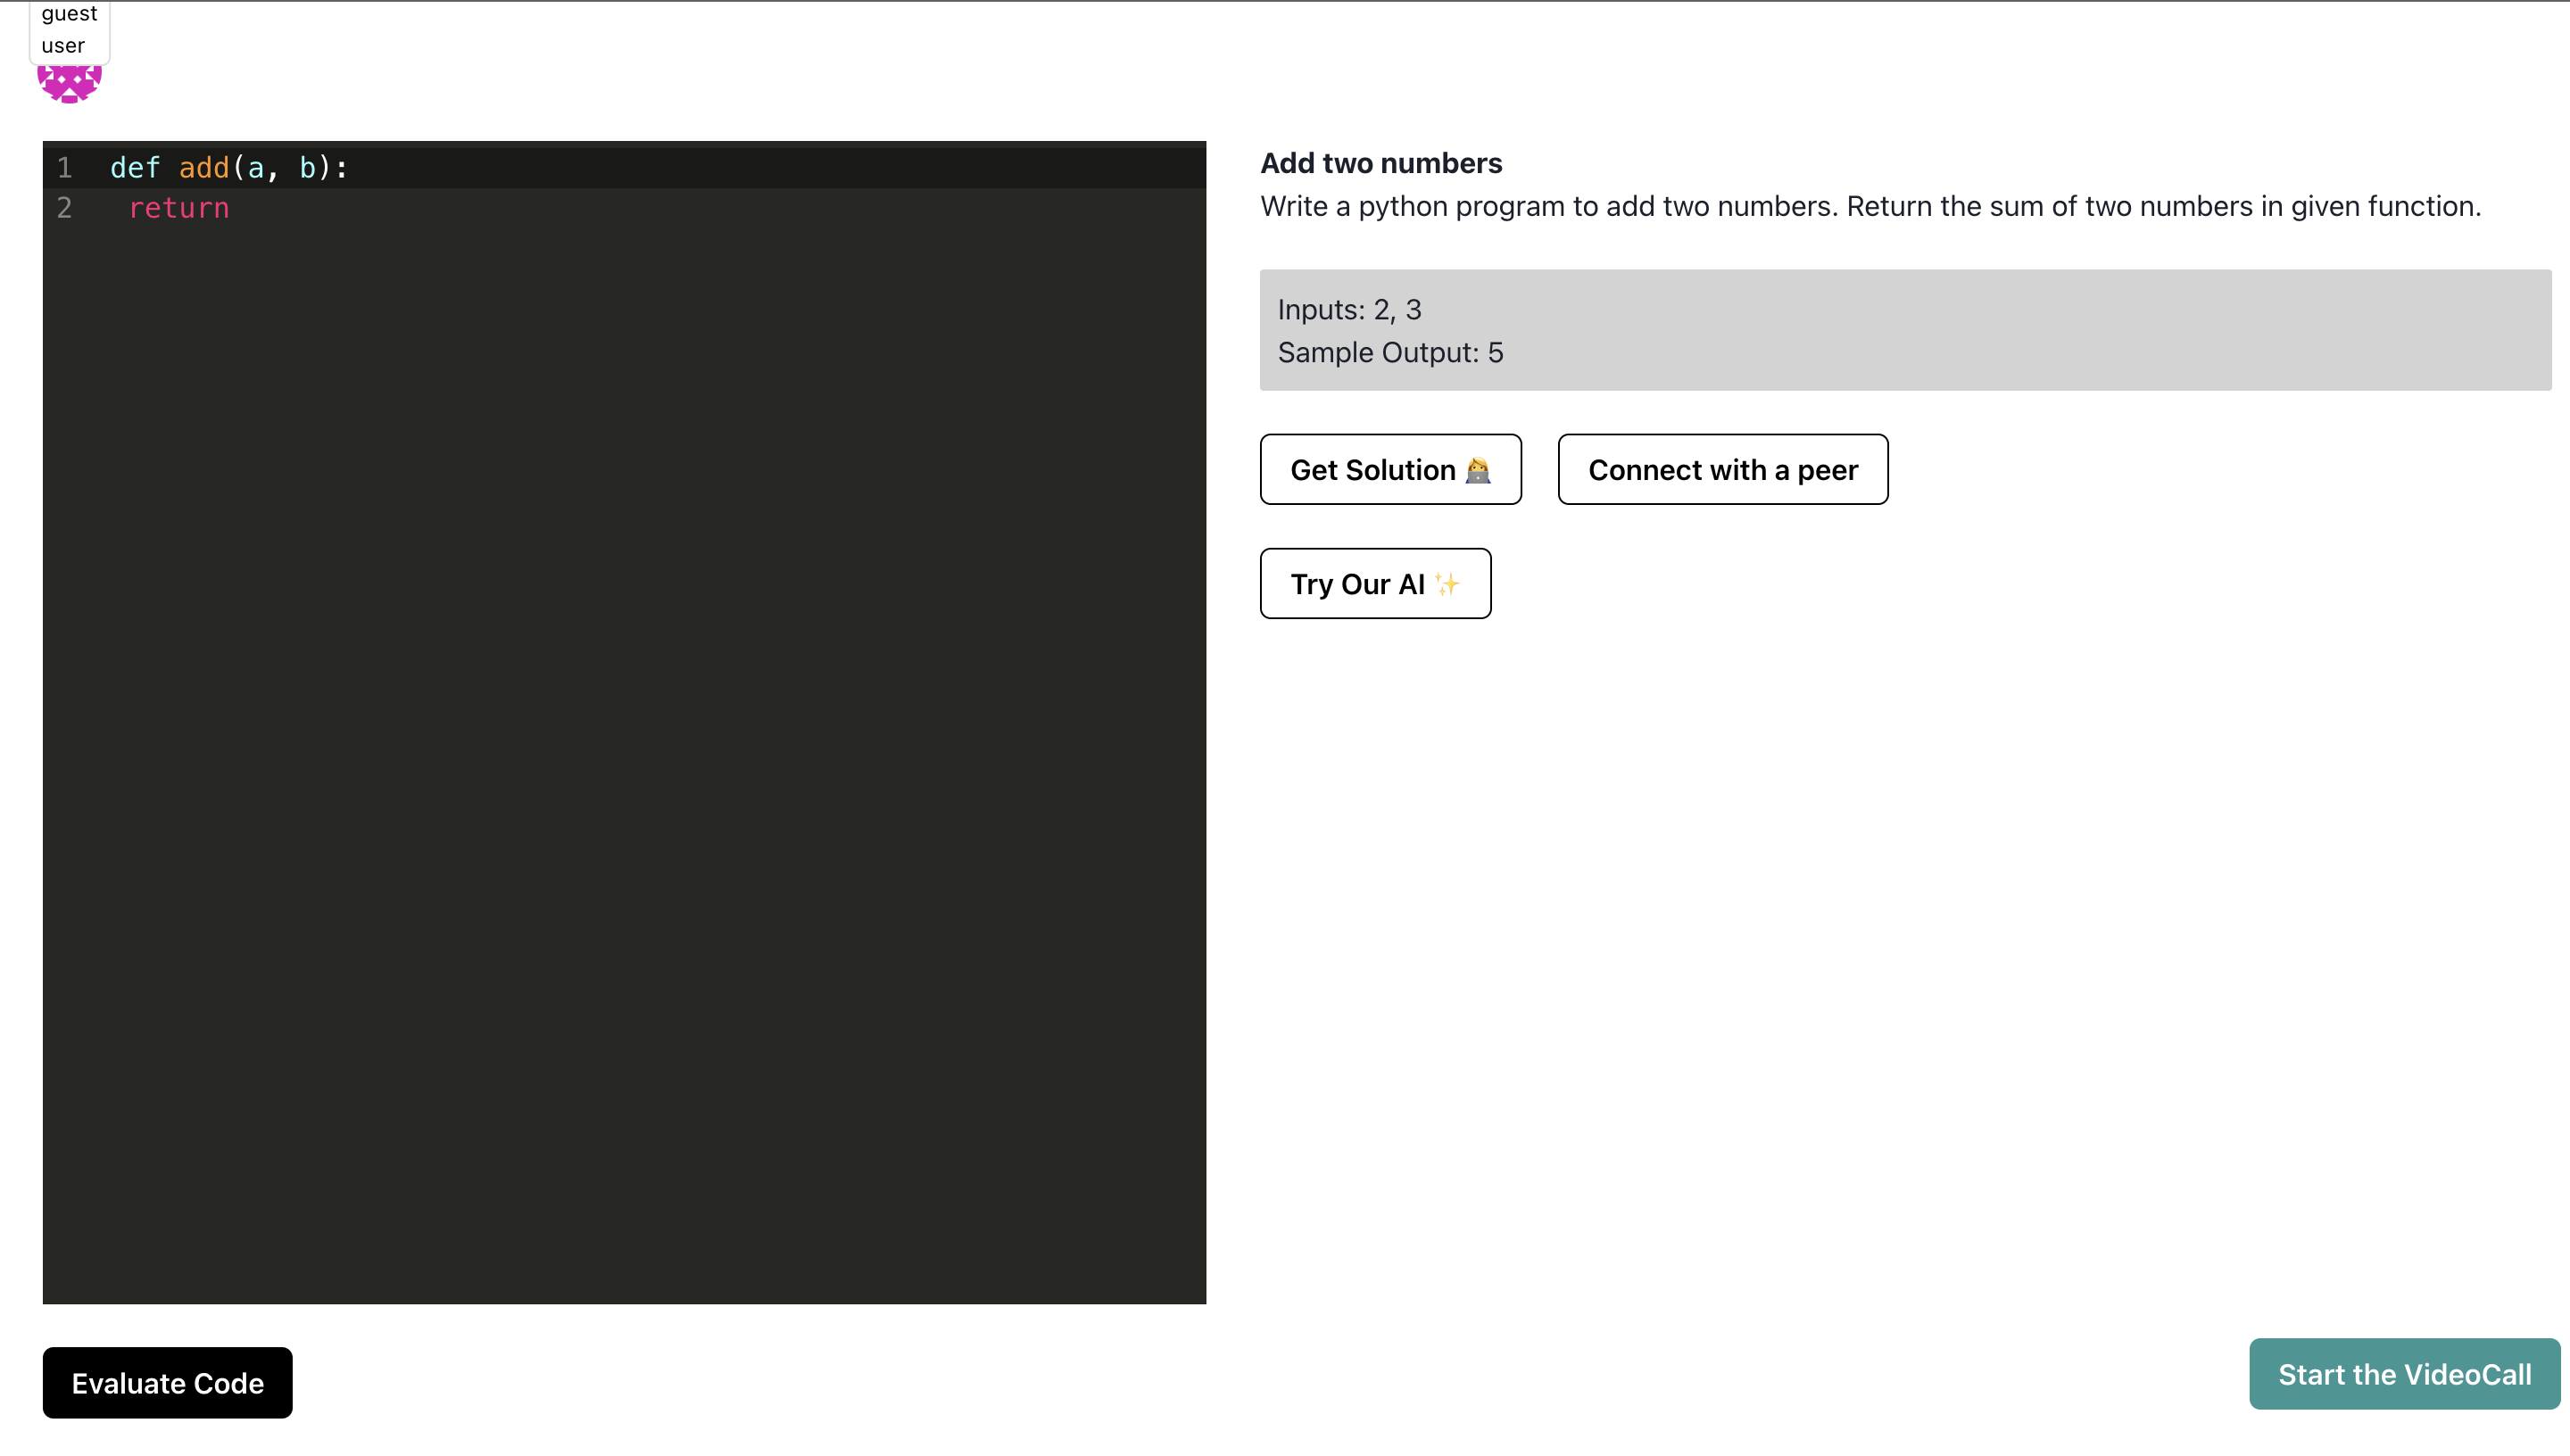Open Connect with a peer
2570x1456 pixels.
(x=1722, y=470)
